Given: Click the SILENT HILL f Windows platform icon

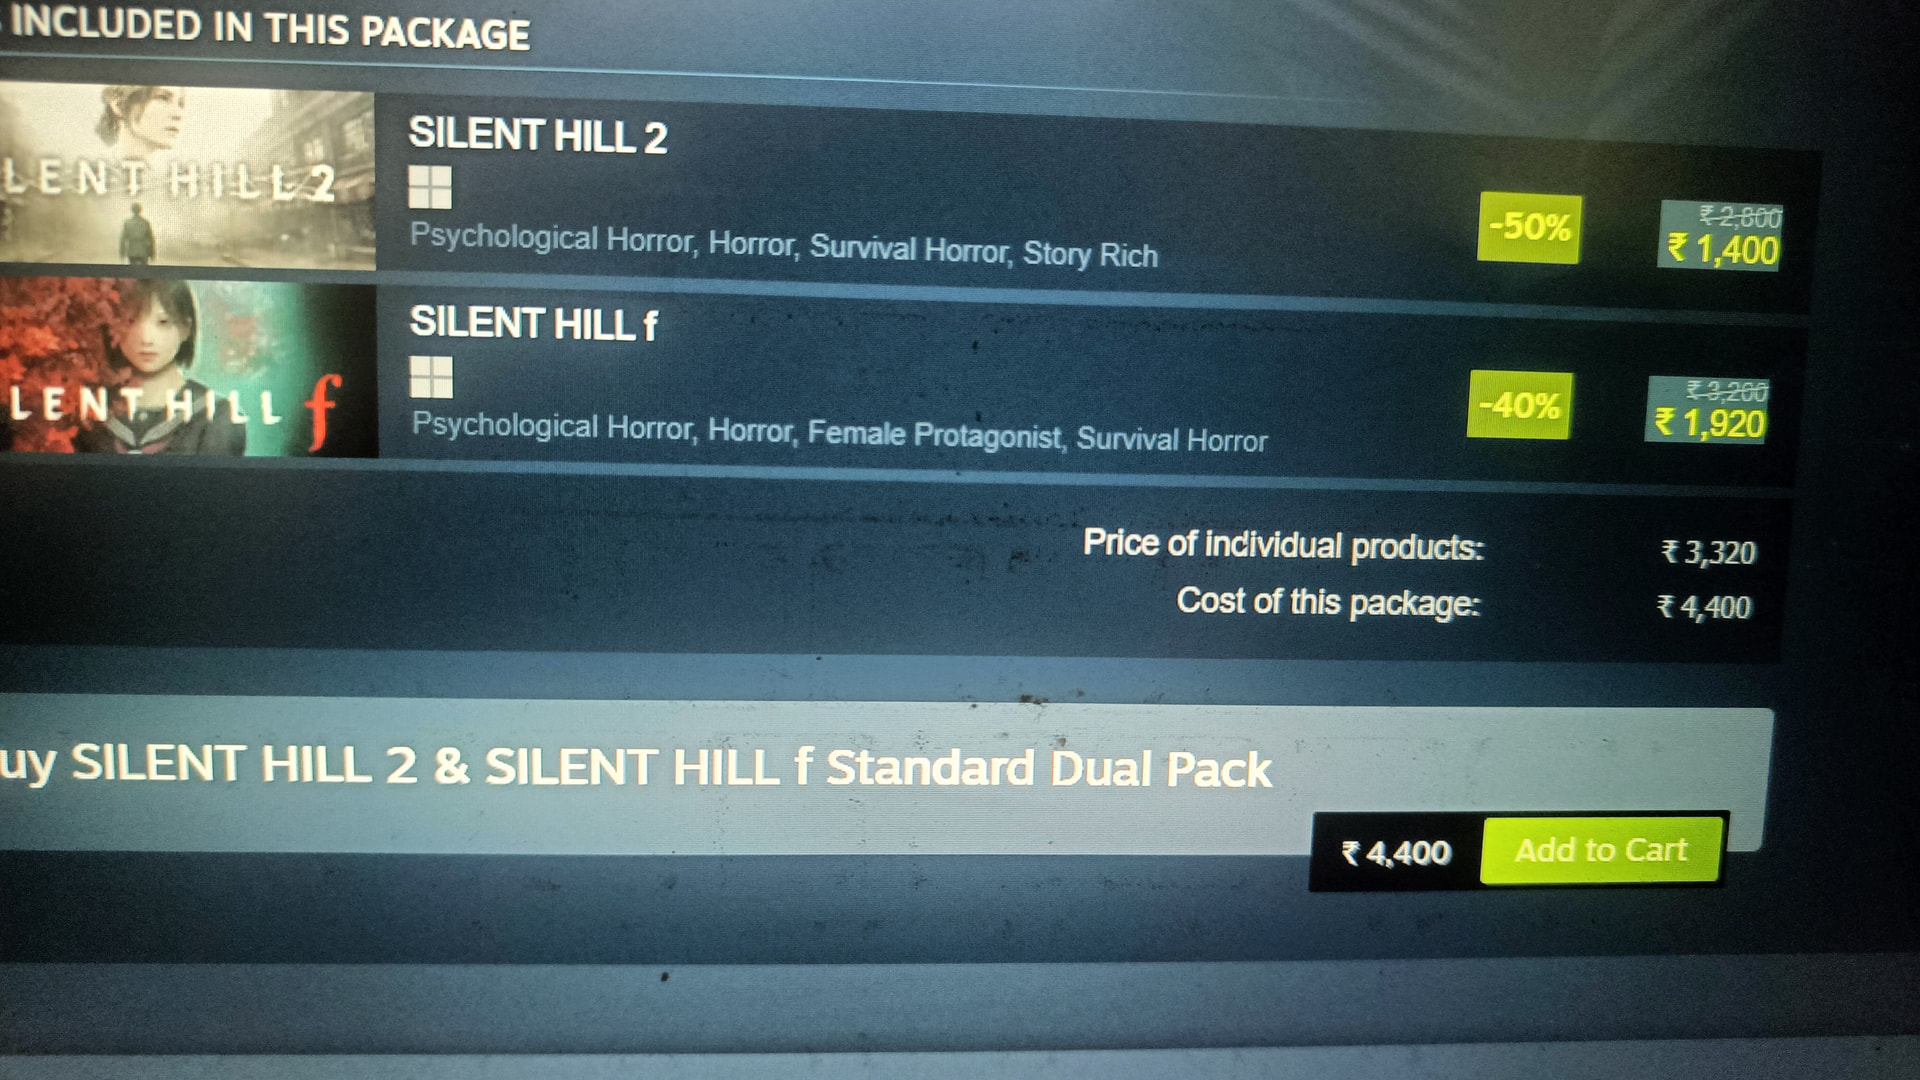Looking at the screenshot, I should click(431, 377).
